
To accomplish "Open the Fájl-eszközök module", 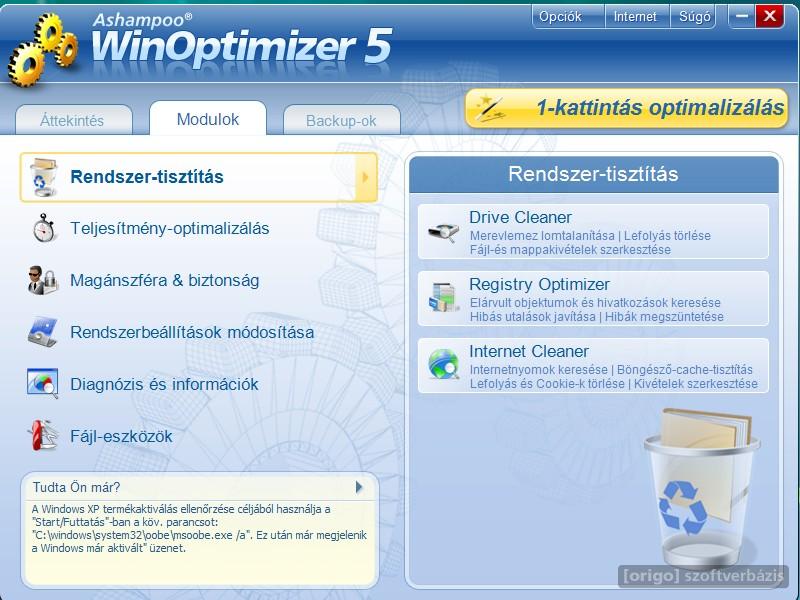I will click(x=121, y=436).
